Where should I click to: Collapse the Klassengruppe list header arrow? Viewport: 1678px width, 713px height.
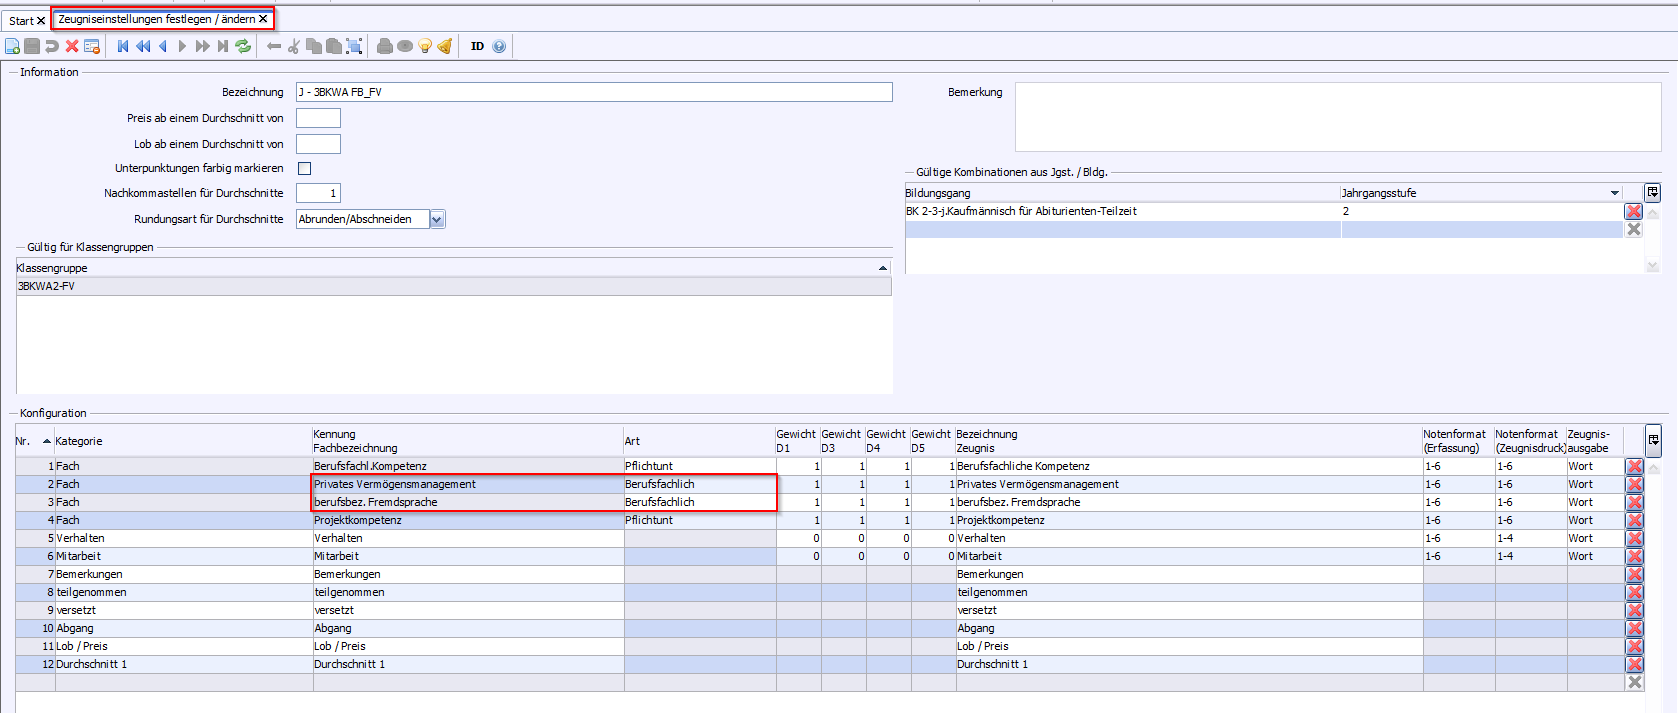[x=882, y=268]
